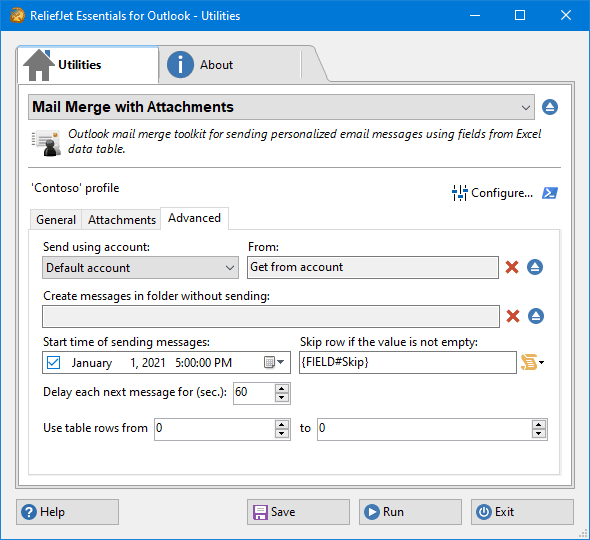Open the Configure... profile settings
This screenshot has width=590, height=540.
point(493,193)
